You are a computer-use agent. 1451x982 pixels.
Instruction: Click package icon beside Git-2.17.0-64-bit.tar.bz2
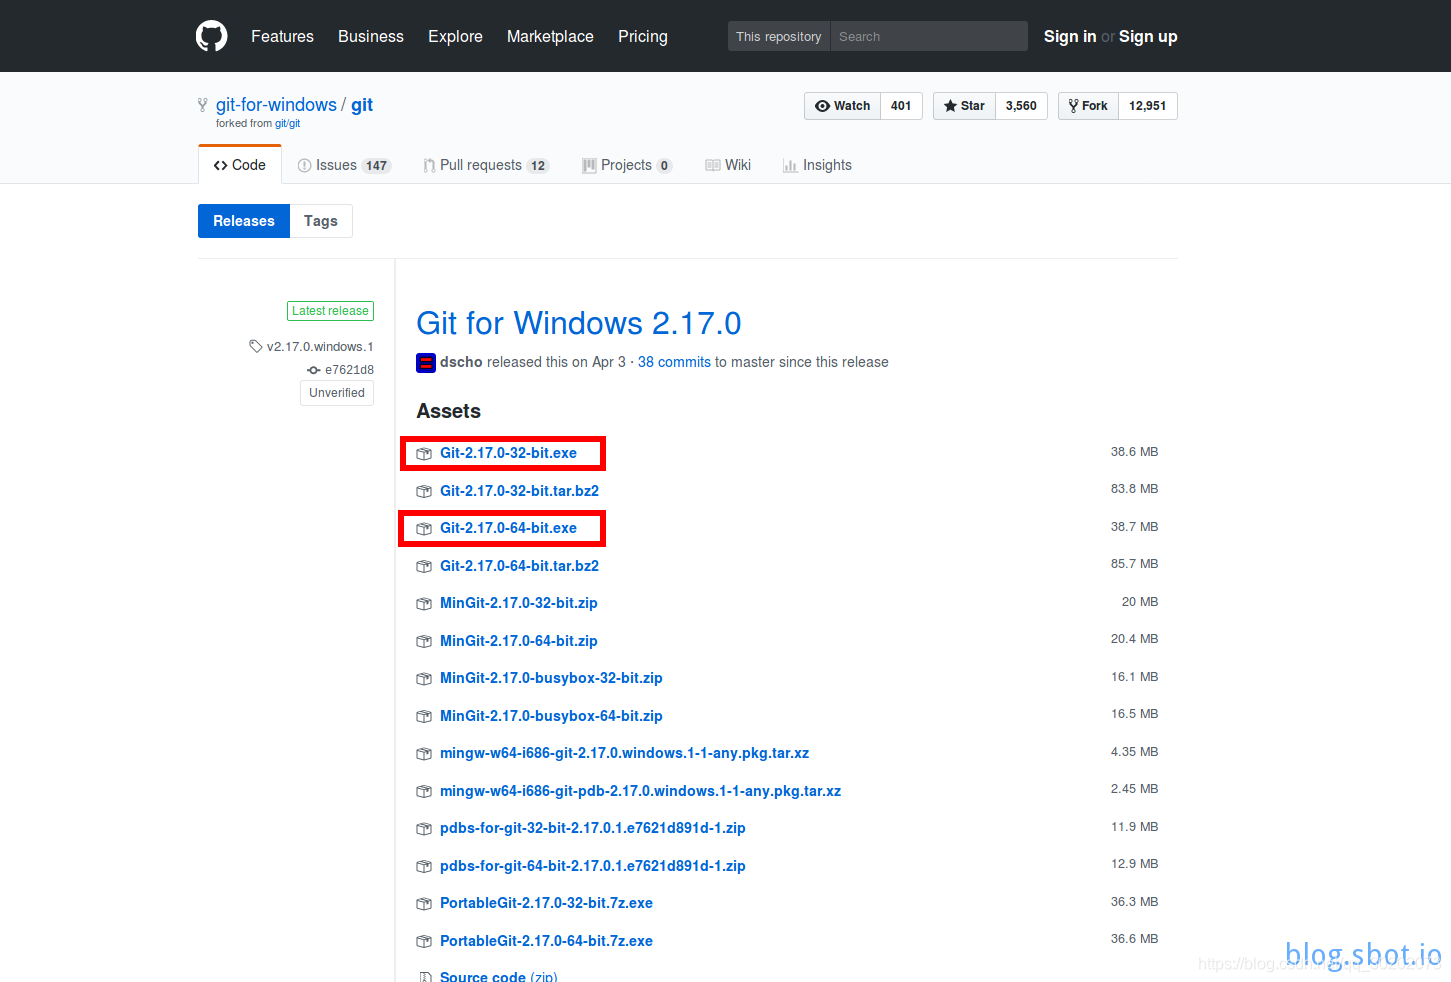424,566
